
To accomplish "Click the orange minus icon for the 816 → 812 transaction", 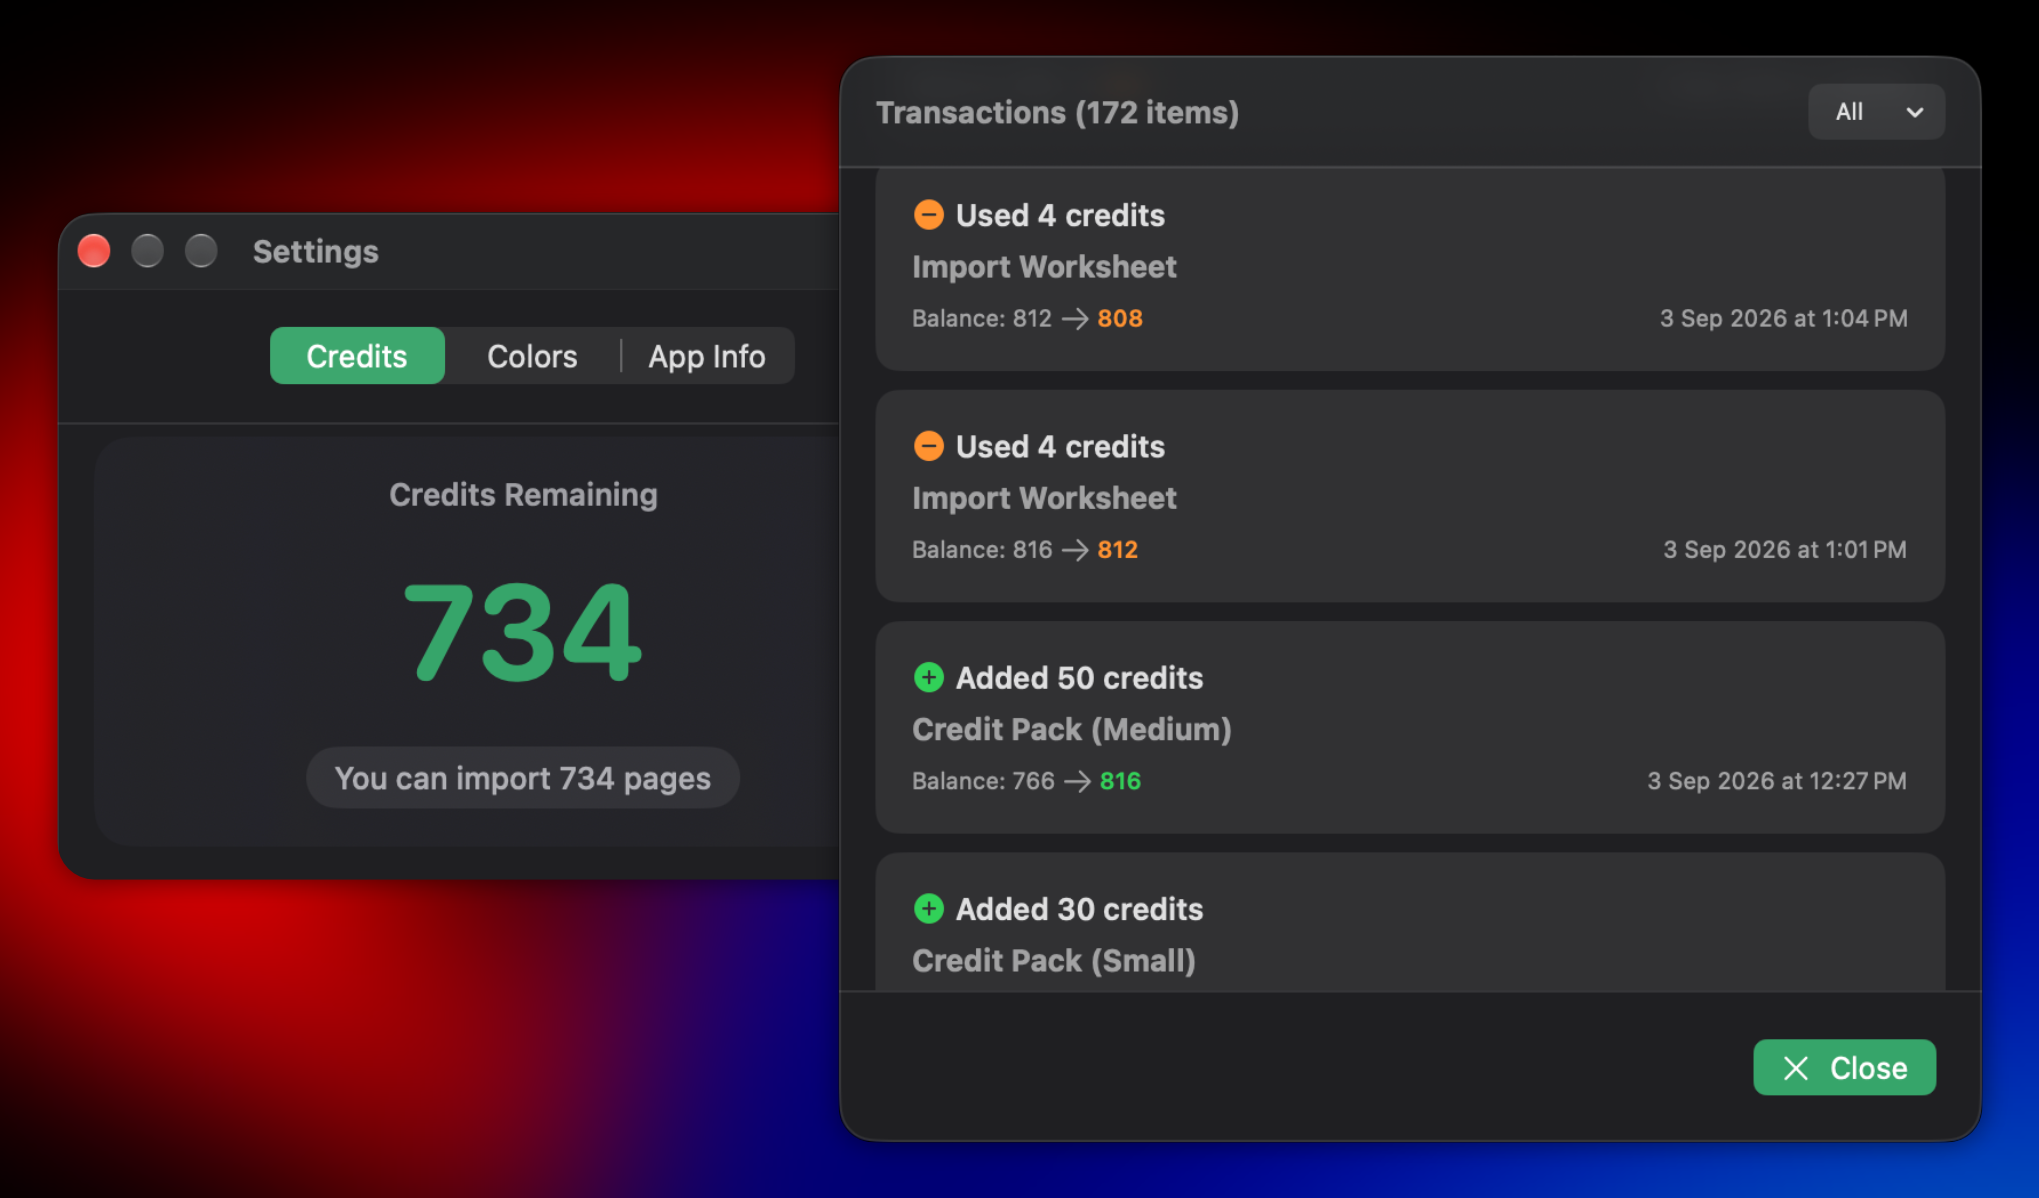I will [x=929, y=446].
